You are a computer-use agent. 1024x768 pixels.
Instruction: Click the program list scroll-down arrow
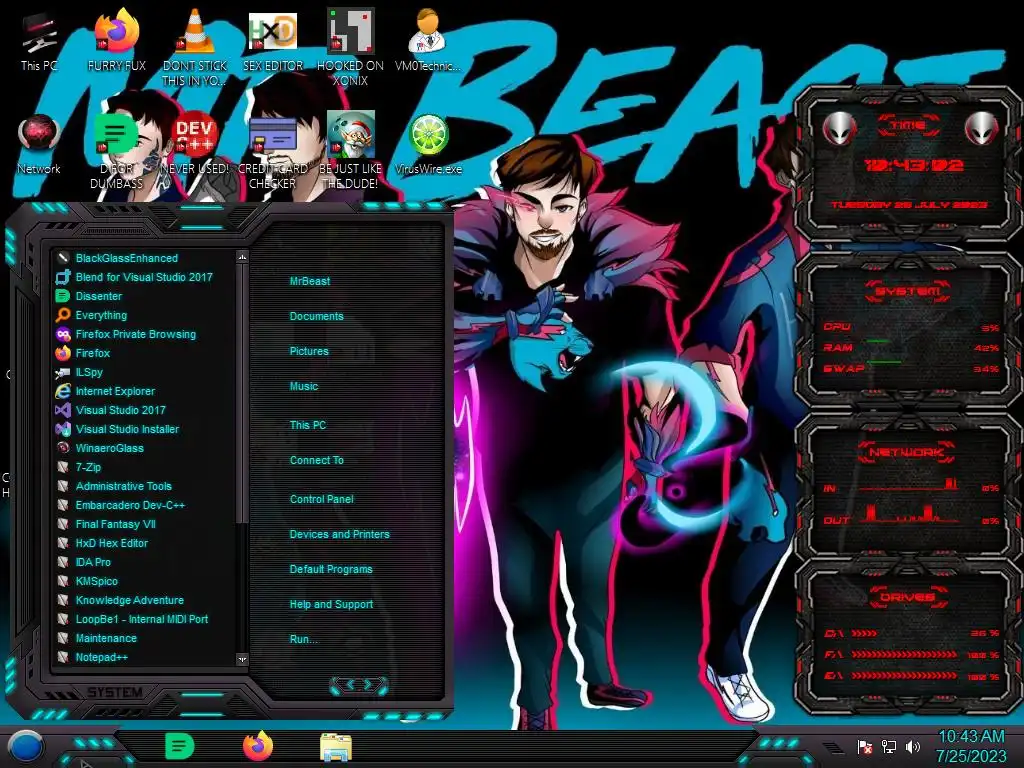242,660
